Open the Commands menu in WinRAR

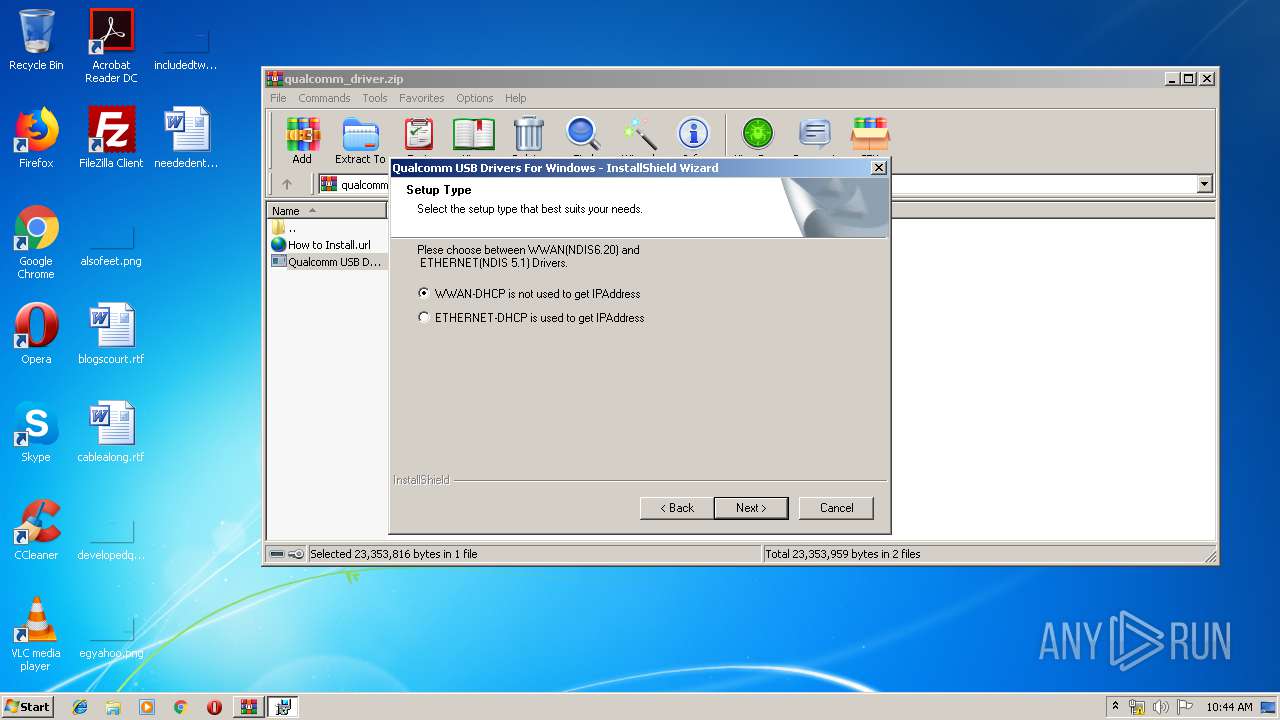[x=324, y=98]
